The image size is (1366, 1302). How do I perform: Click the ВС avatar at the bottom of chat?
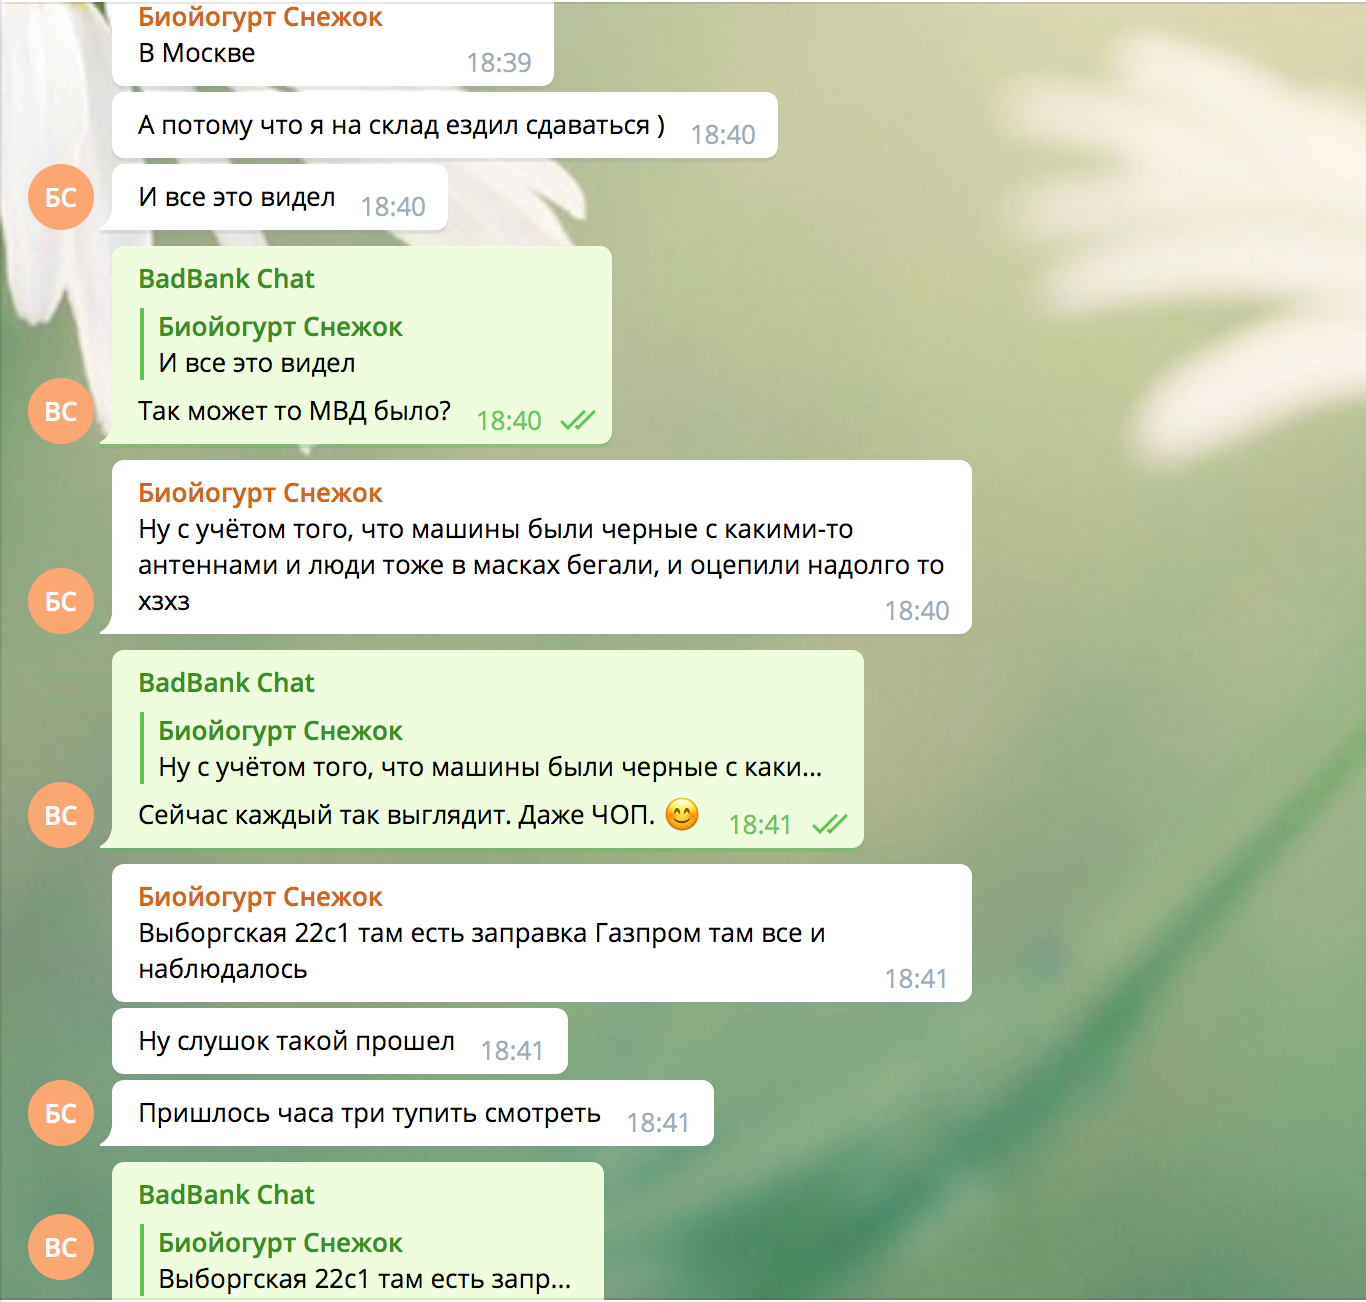pyautogui.click(x=61, y=1247)
